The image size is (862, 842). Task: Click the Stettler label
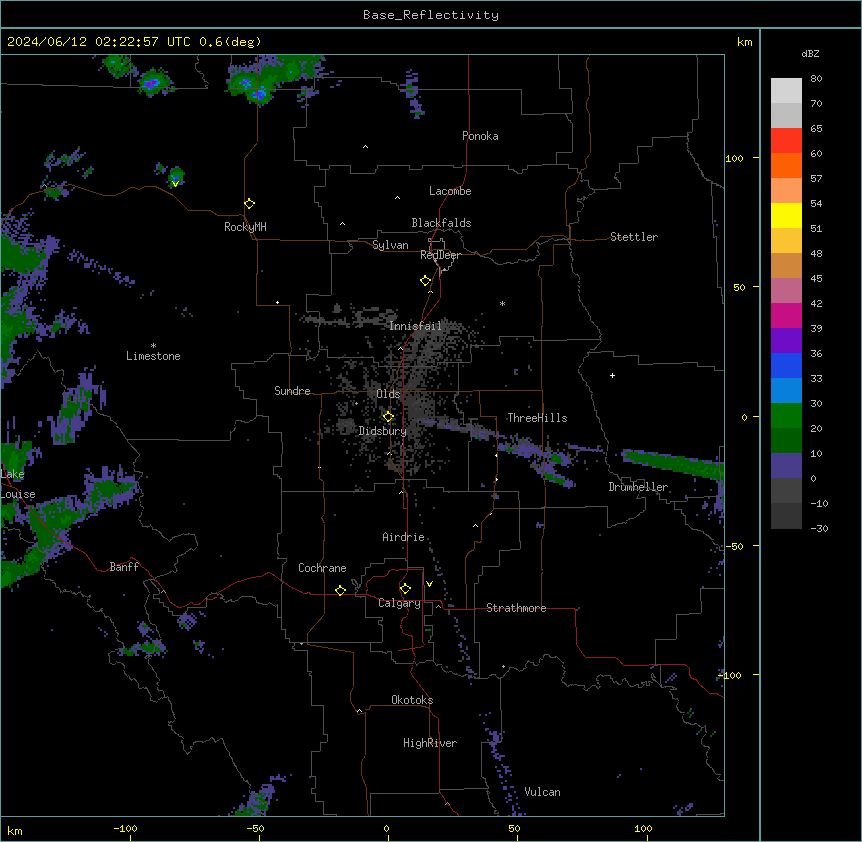coord(634,237)
